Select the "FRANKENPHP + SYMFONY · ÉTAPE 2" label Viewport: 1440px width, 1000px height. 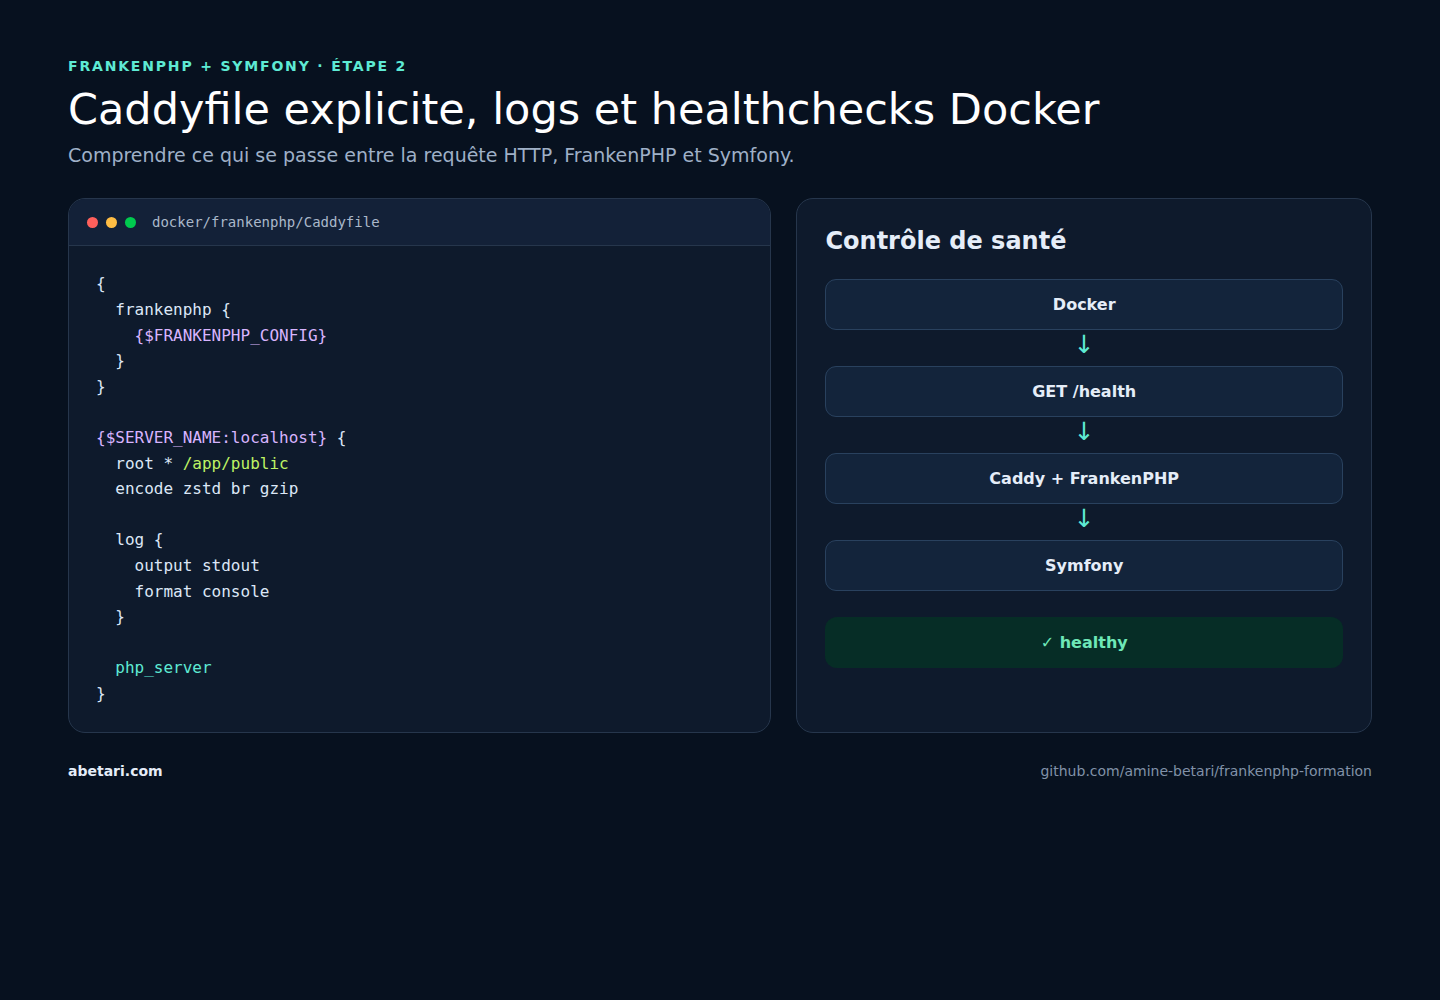[237, 66]
